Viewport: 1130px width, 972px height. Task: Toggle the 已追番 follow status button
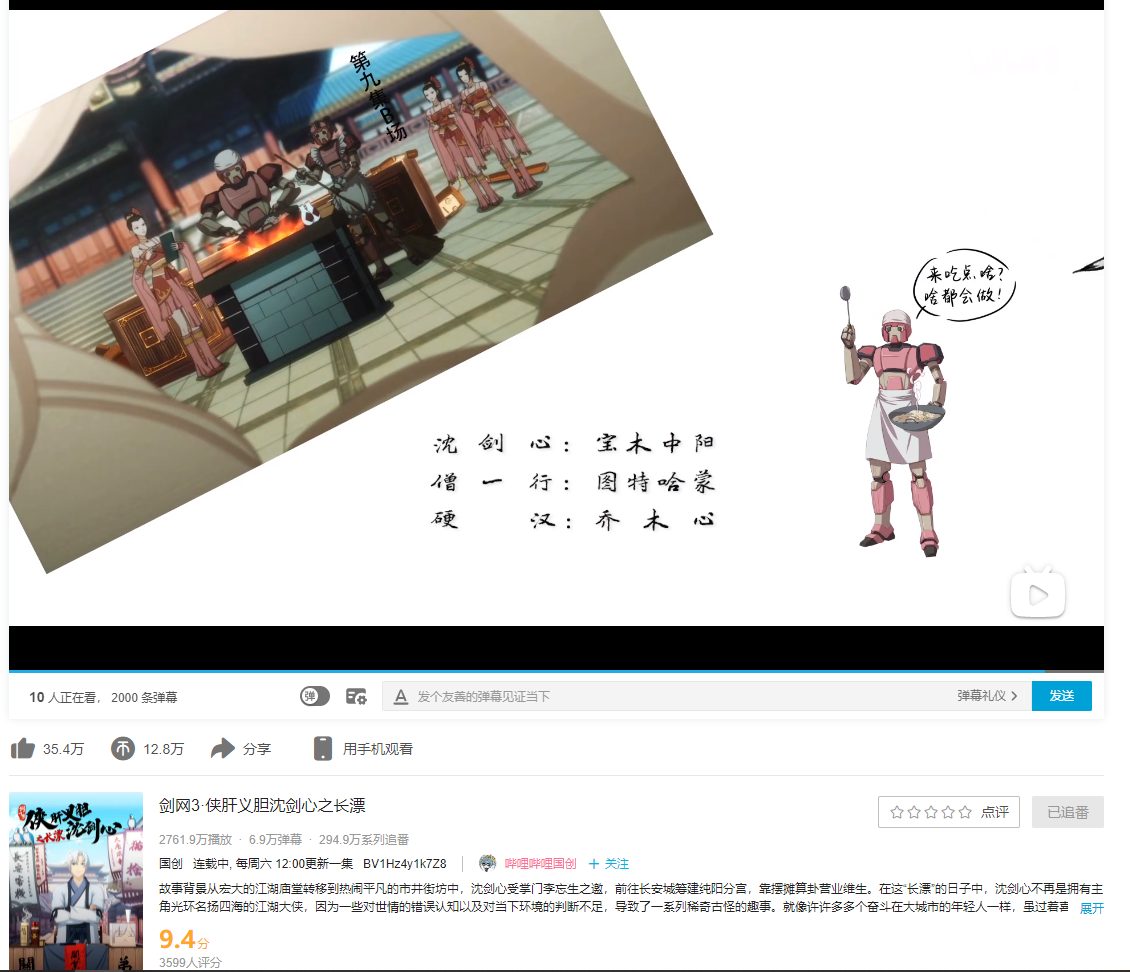[x=1067, y=812]
